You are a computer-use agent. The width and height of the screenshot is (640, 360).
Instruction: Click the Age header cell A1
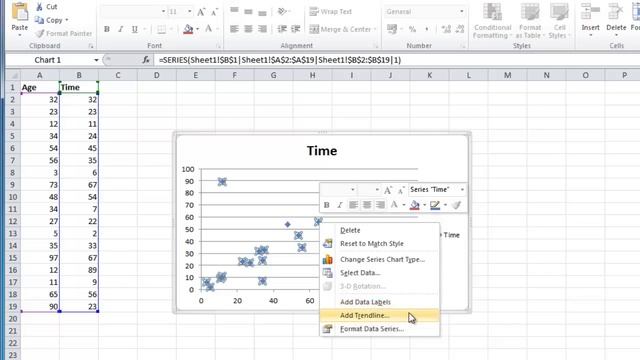tap(40, 87)
